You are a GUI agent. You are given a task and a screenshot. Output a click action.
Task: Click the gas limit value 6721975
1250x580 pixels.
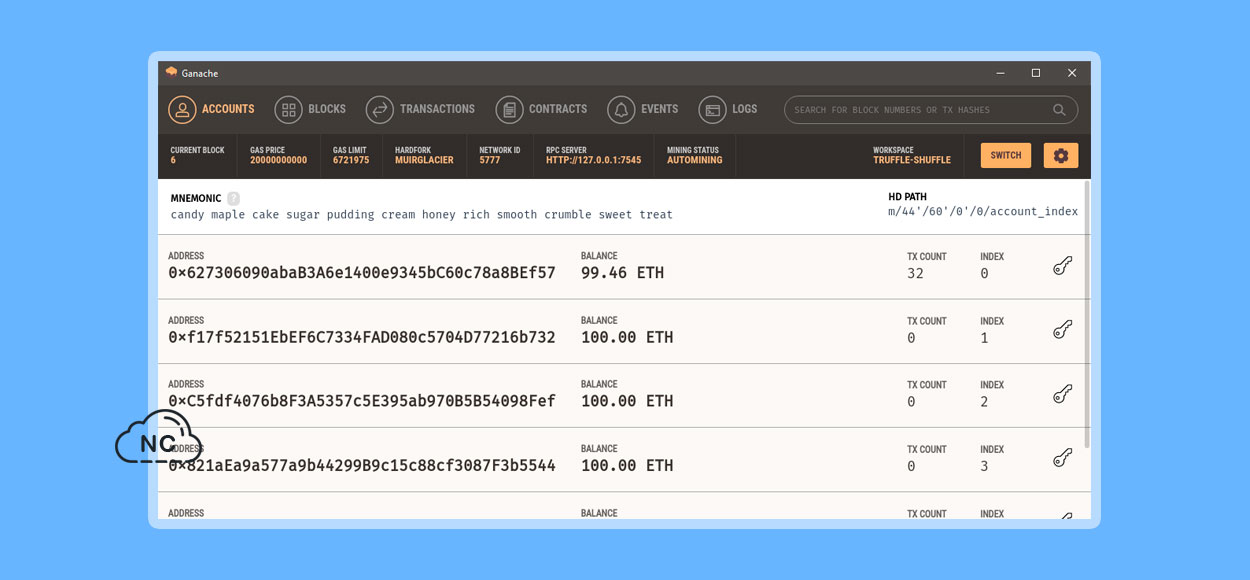(x=351, y=160)
